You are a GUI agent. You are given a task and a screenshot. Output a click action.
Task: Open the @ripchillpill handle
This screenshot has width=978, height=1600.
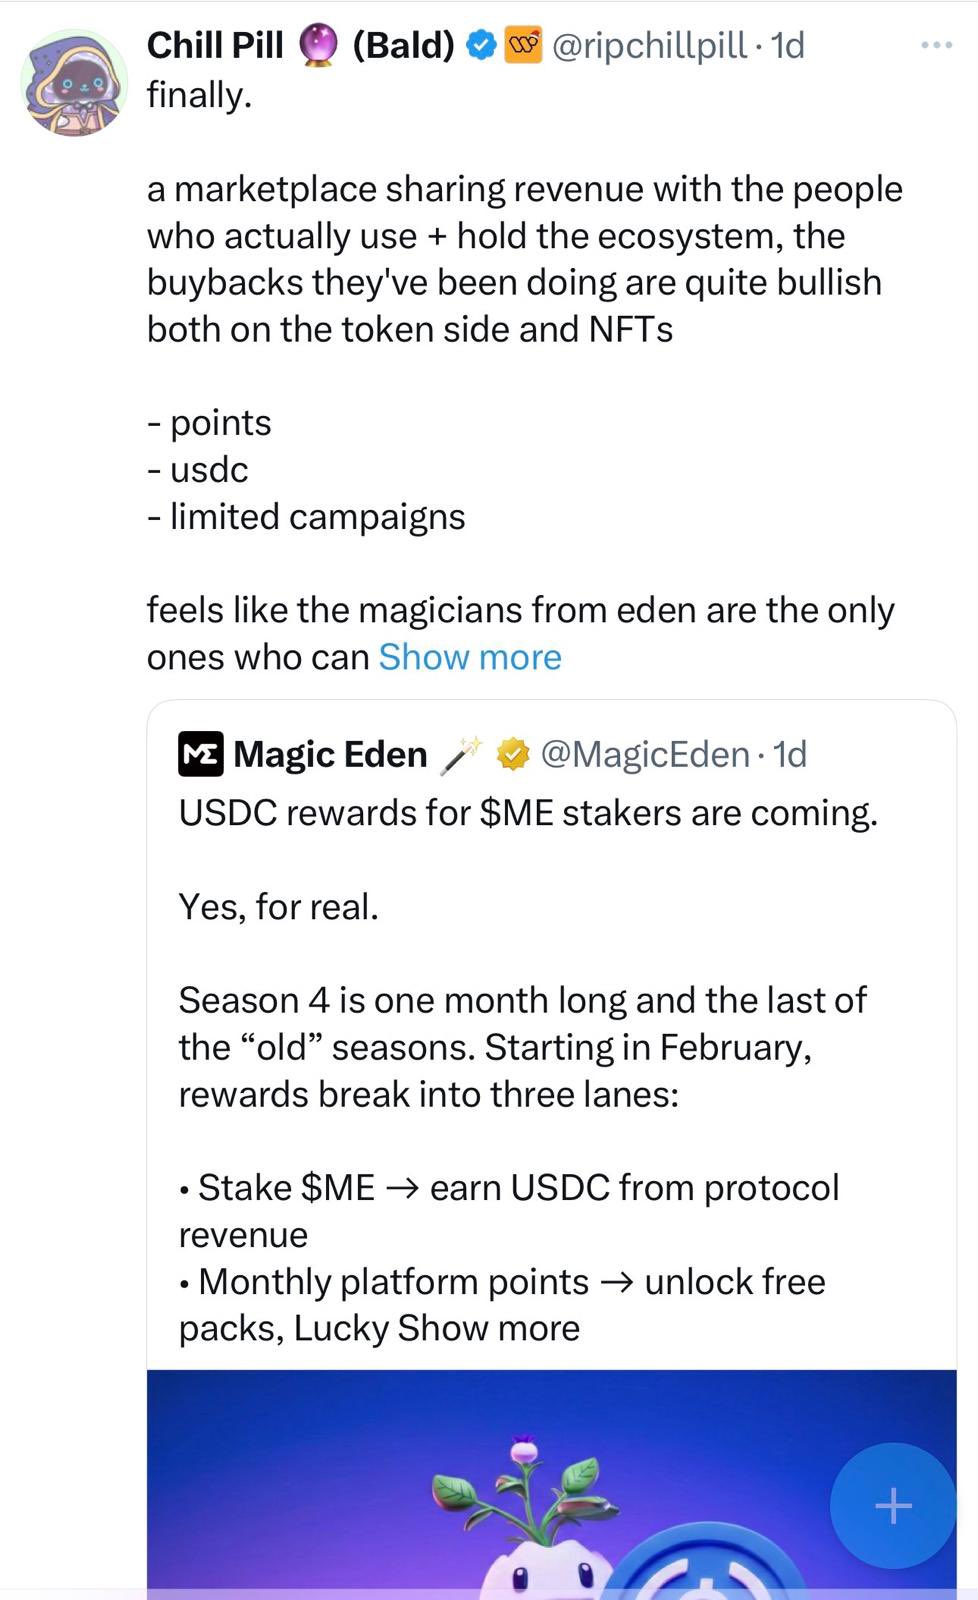649,45
